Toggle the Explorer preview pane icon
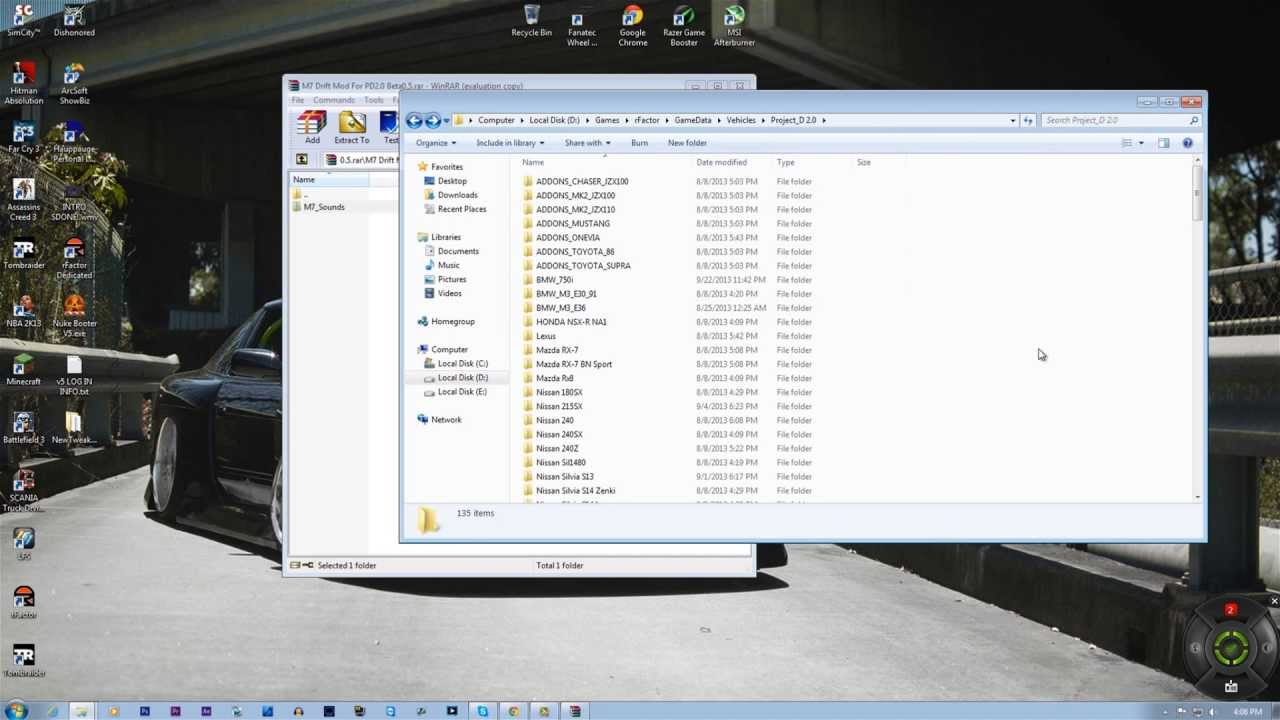The width and height of the screenshot is (1280, 720). point(1163,143)
